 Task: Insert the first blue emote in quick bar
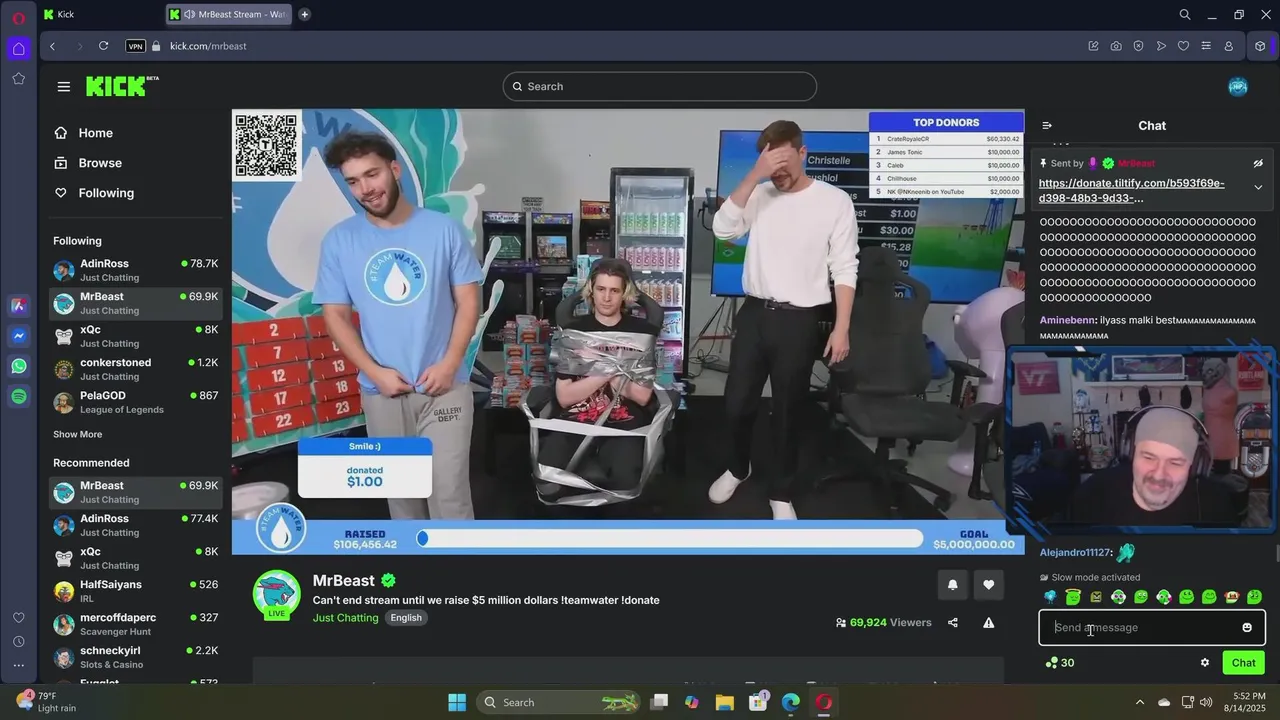coord(1050,597)
